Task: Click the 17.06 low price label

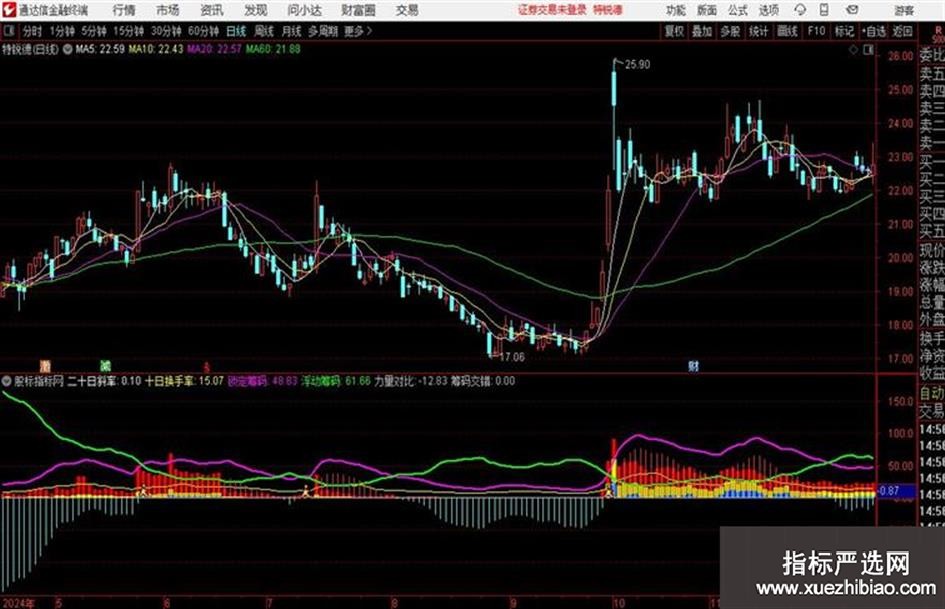Action: (512, 357)
